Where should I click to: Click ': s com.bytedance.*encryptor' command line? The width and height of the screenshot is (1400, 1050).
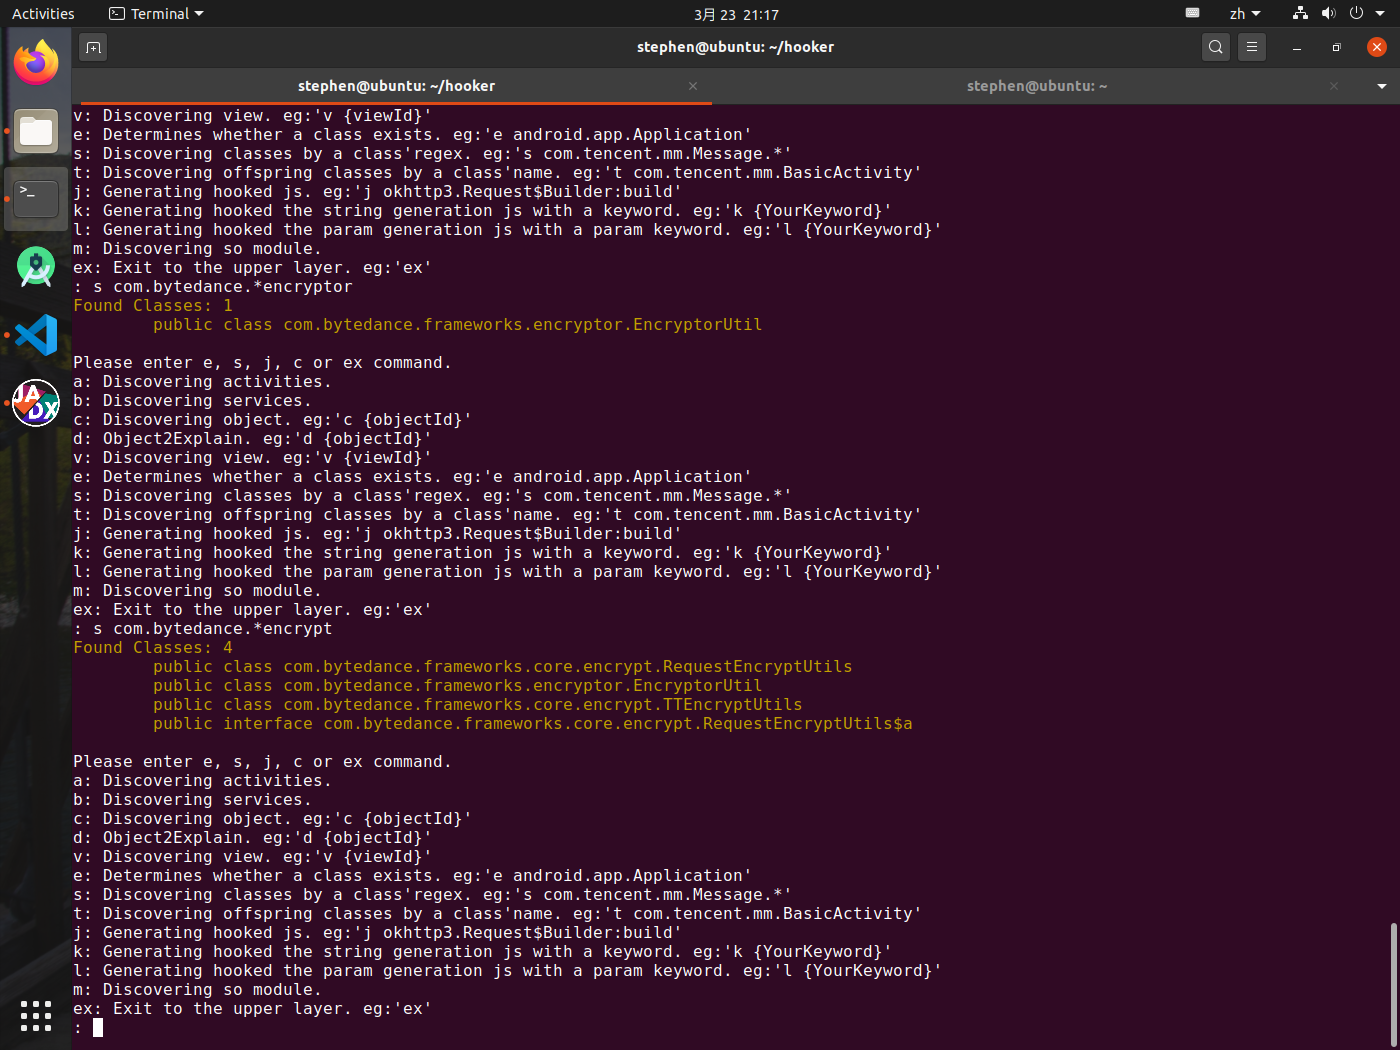click(213, 287)
